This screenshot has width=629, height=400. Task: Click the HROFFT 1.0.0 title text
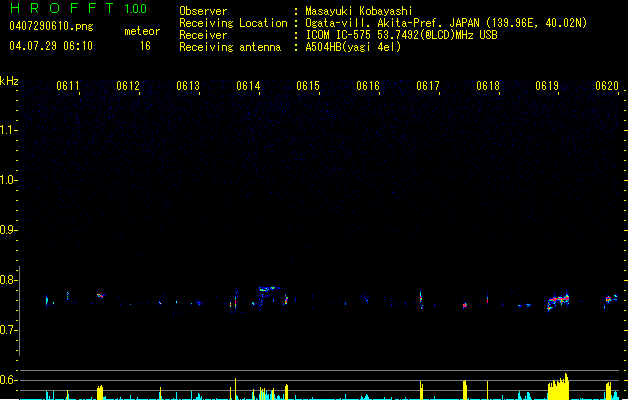tap(79, 8)
